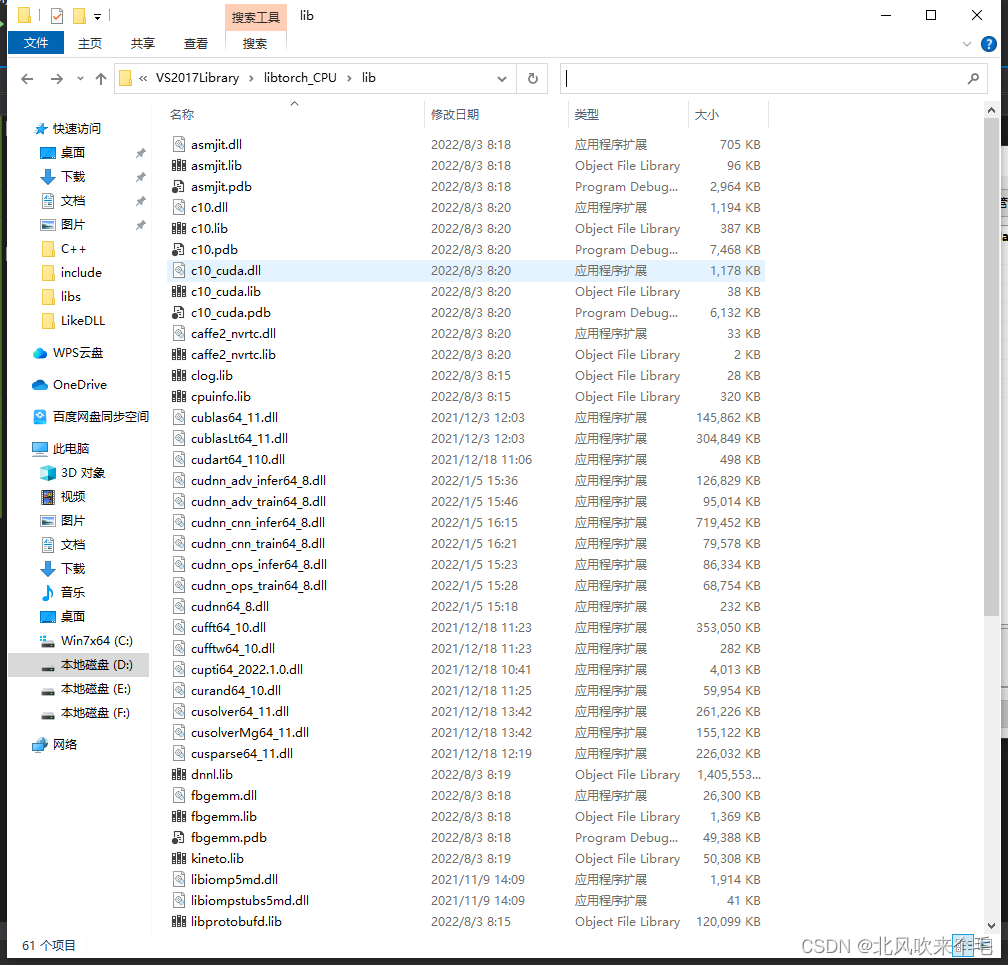Go up one folder level

point(101,78)
